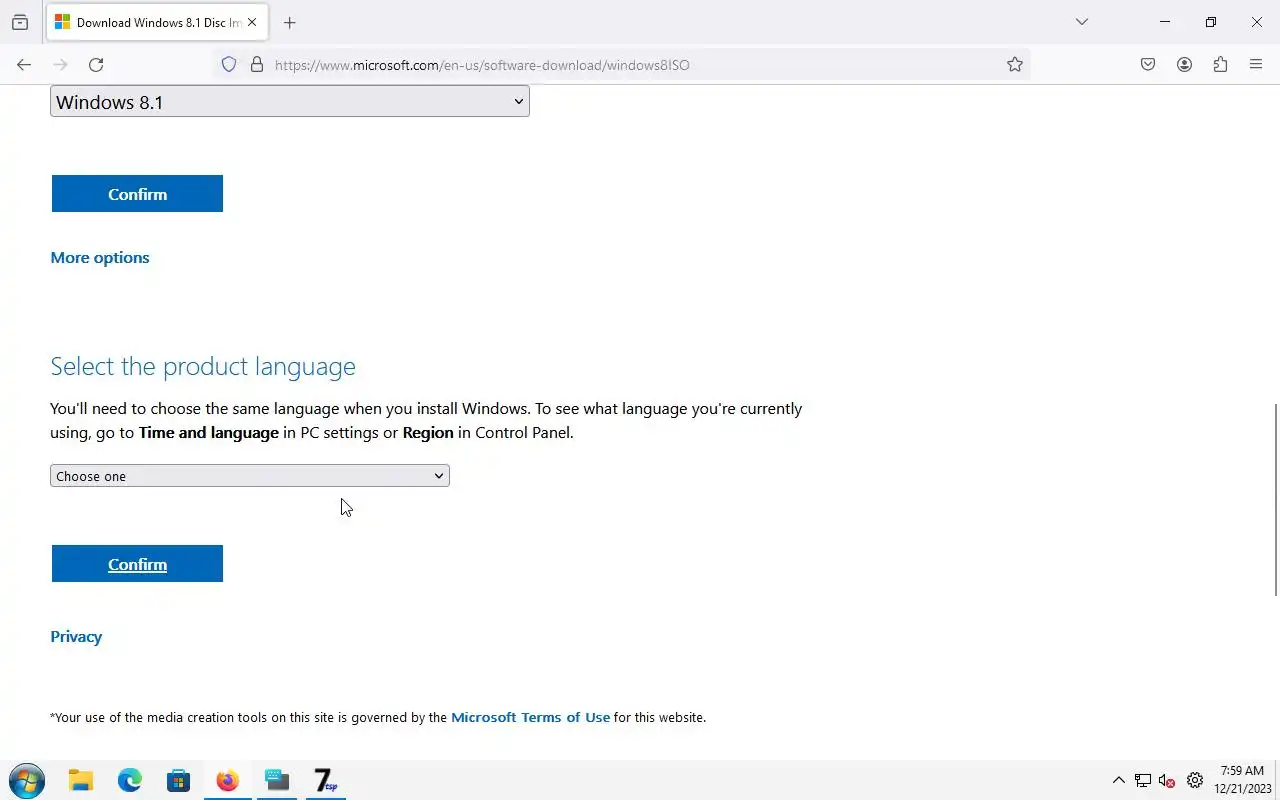Click the 'Select the product language' heading

pos(203,366)
